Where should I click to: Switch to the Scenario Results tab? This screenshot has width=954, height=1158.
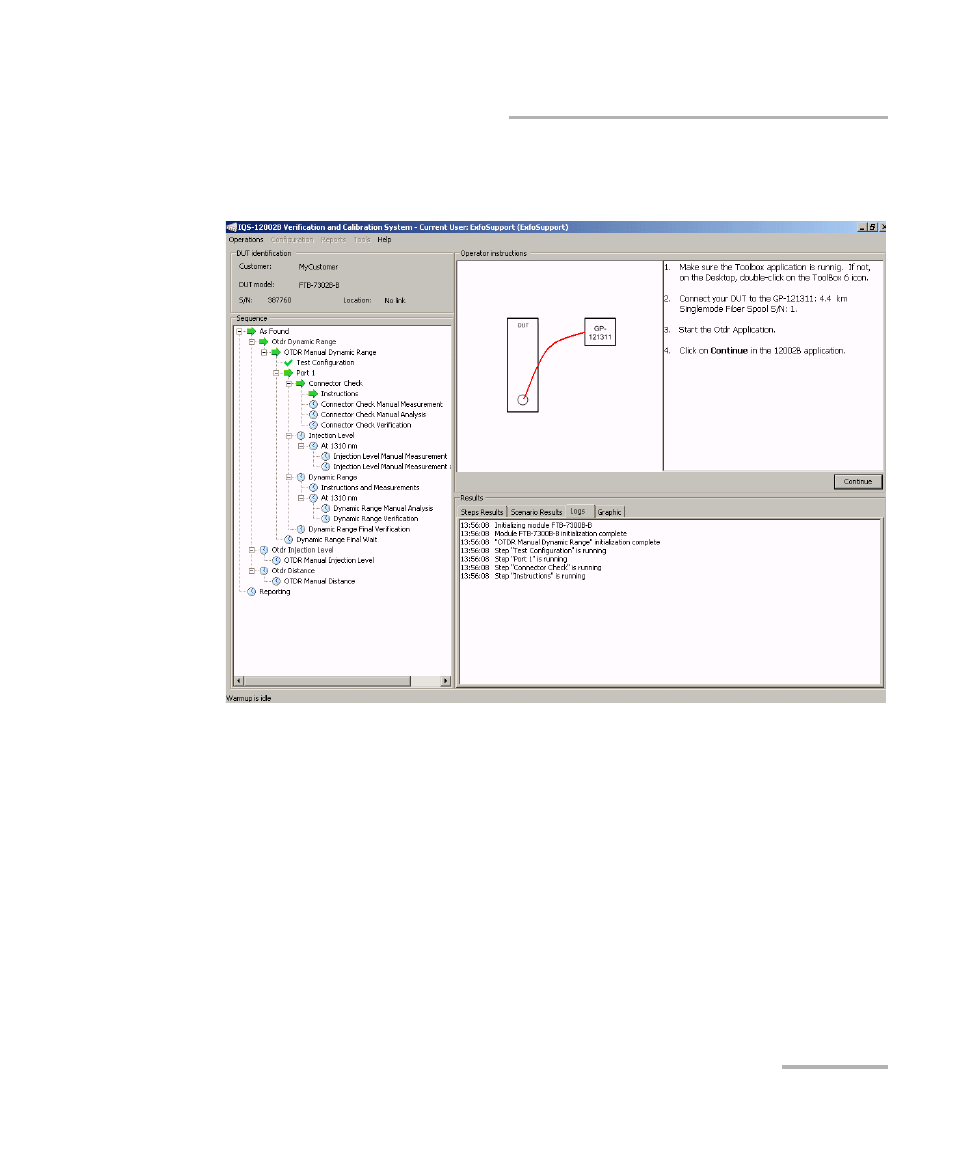point(537,512)
